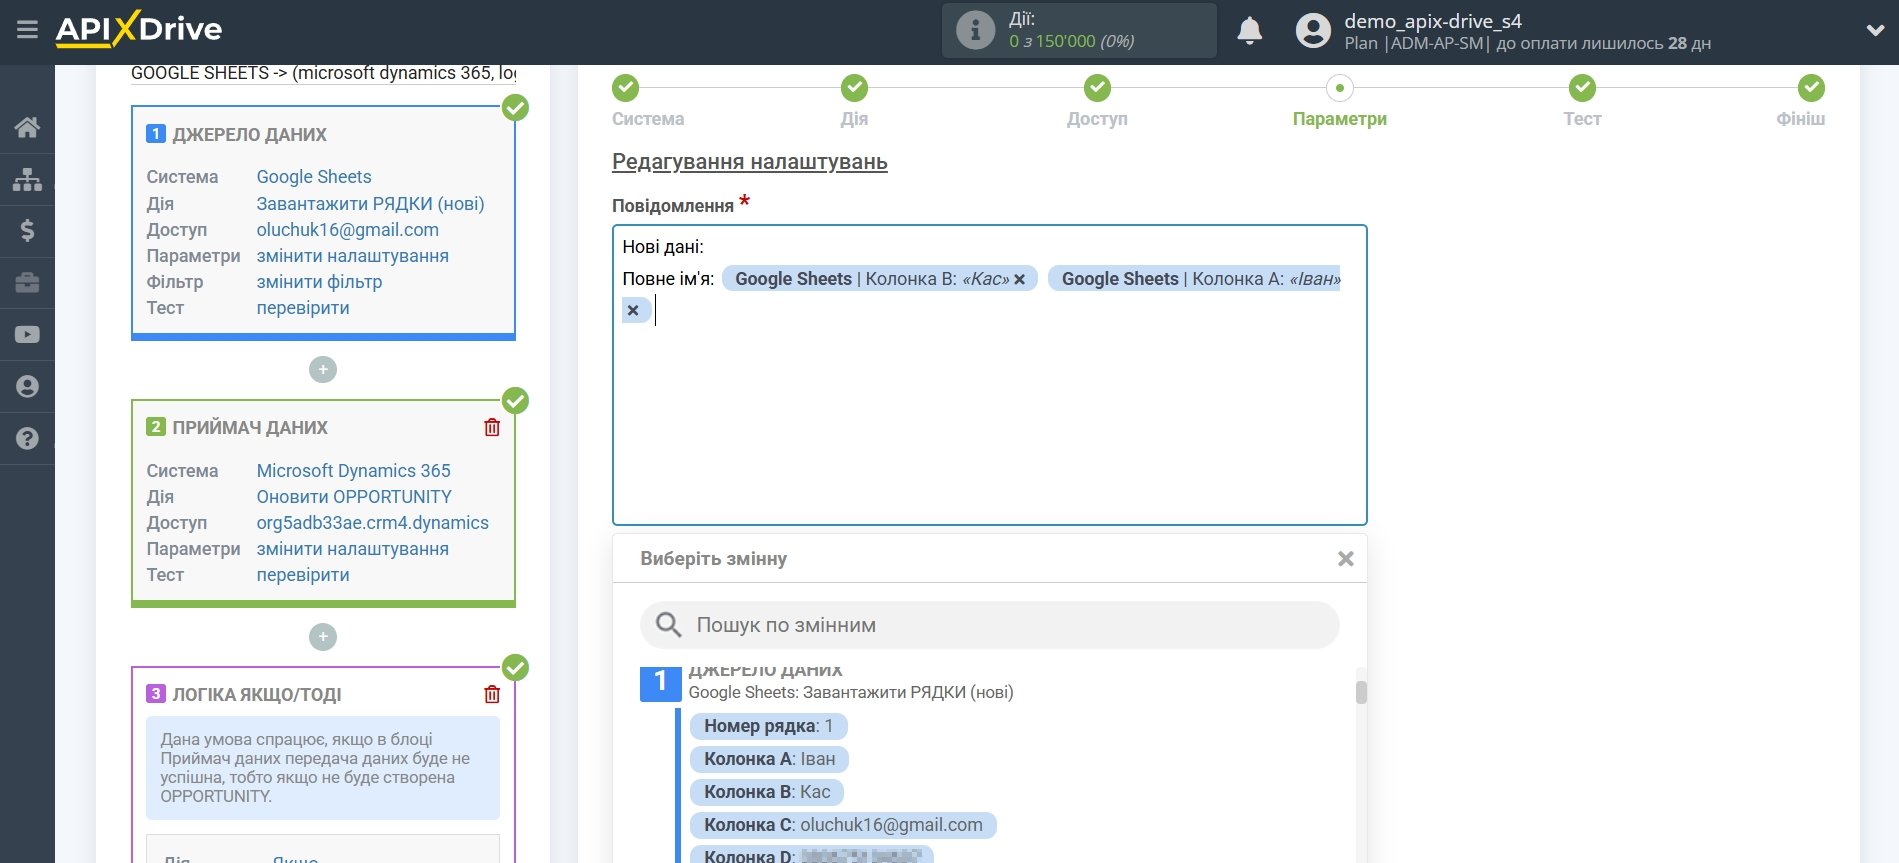Screen dimensions: 1899x863
Task: Expand the account dropdown chevron
Action: 1875,31
